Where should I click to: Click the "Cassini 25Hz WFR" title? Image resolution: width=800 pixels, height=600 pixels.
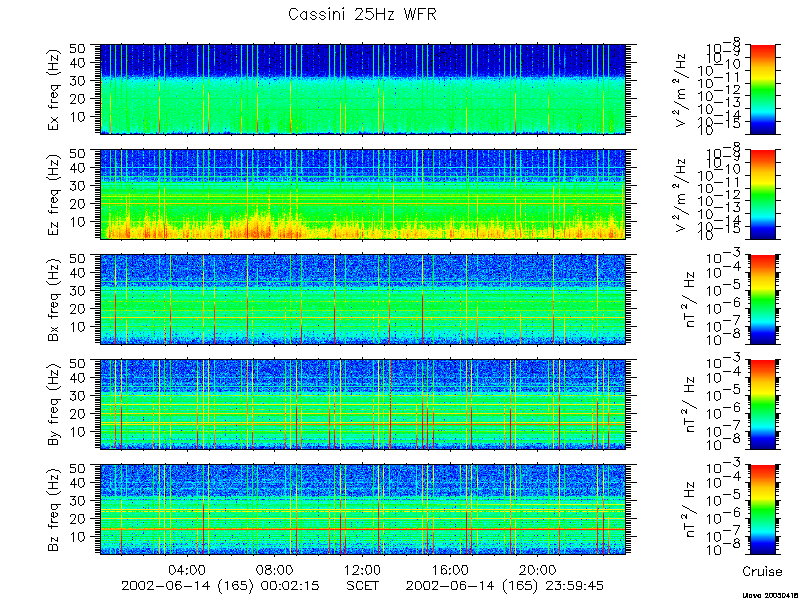362,14
